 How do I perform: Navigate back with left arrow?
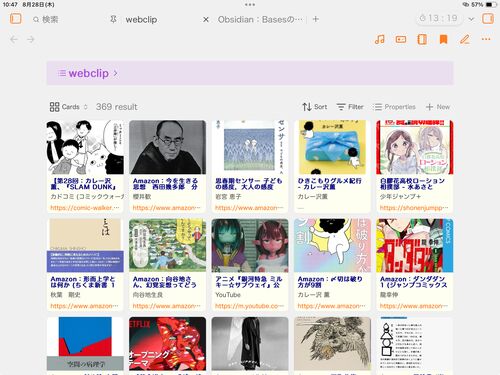click(x=14, y=39)
